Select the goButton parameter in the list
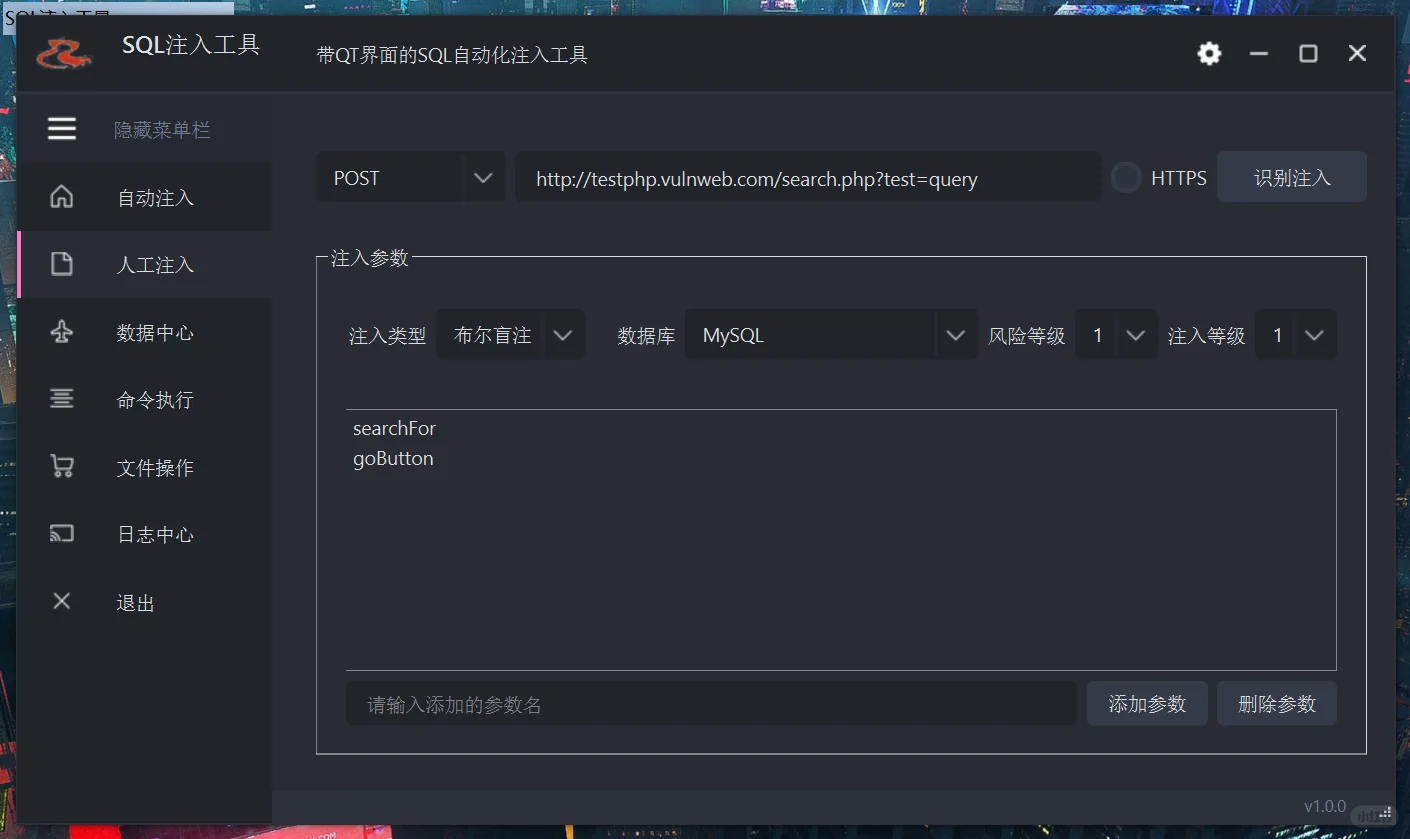The width and height of the screenshot is (1410, 839). pos(393,458)
